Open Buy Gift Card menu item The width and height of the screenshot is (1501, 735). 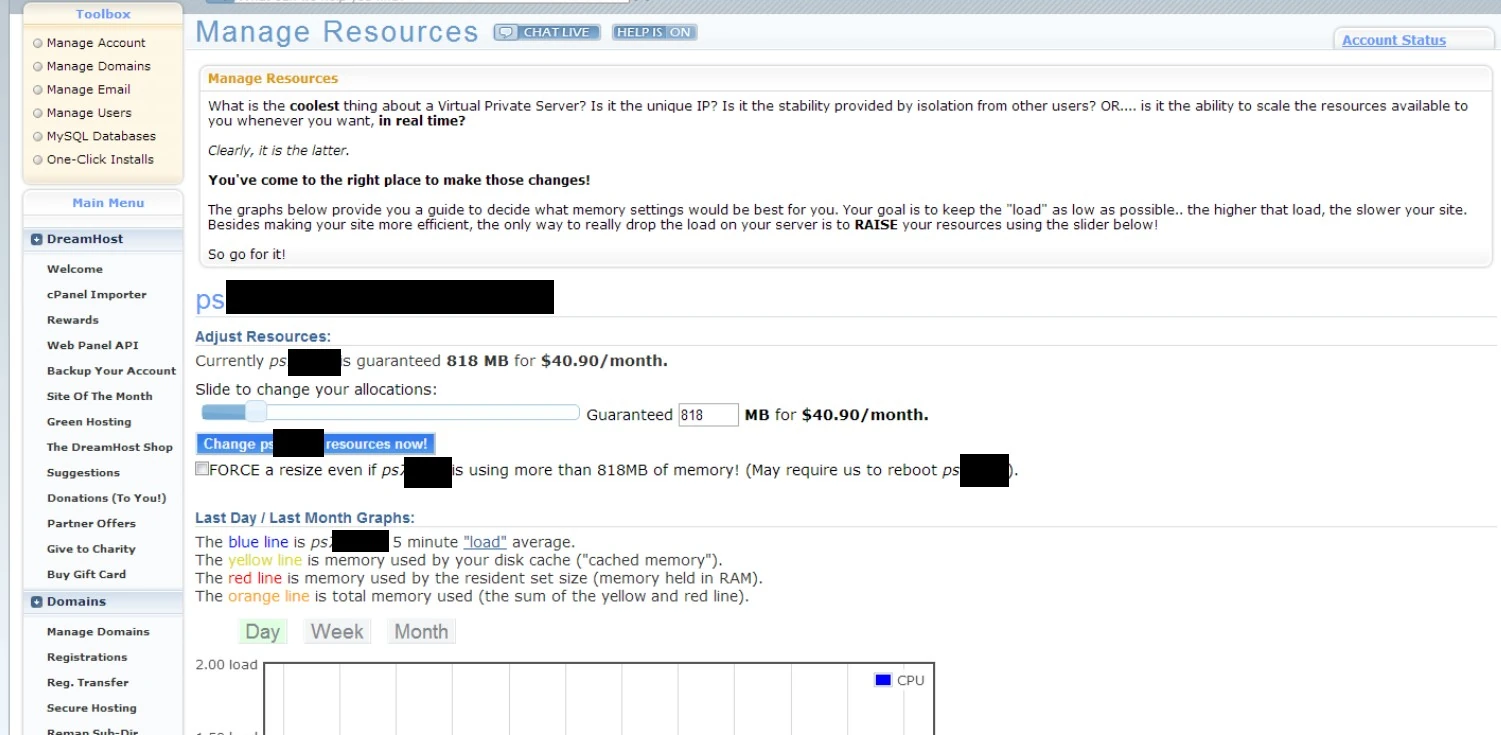tap(86, 574)
